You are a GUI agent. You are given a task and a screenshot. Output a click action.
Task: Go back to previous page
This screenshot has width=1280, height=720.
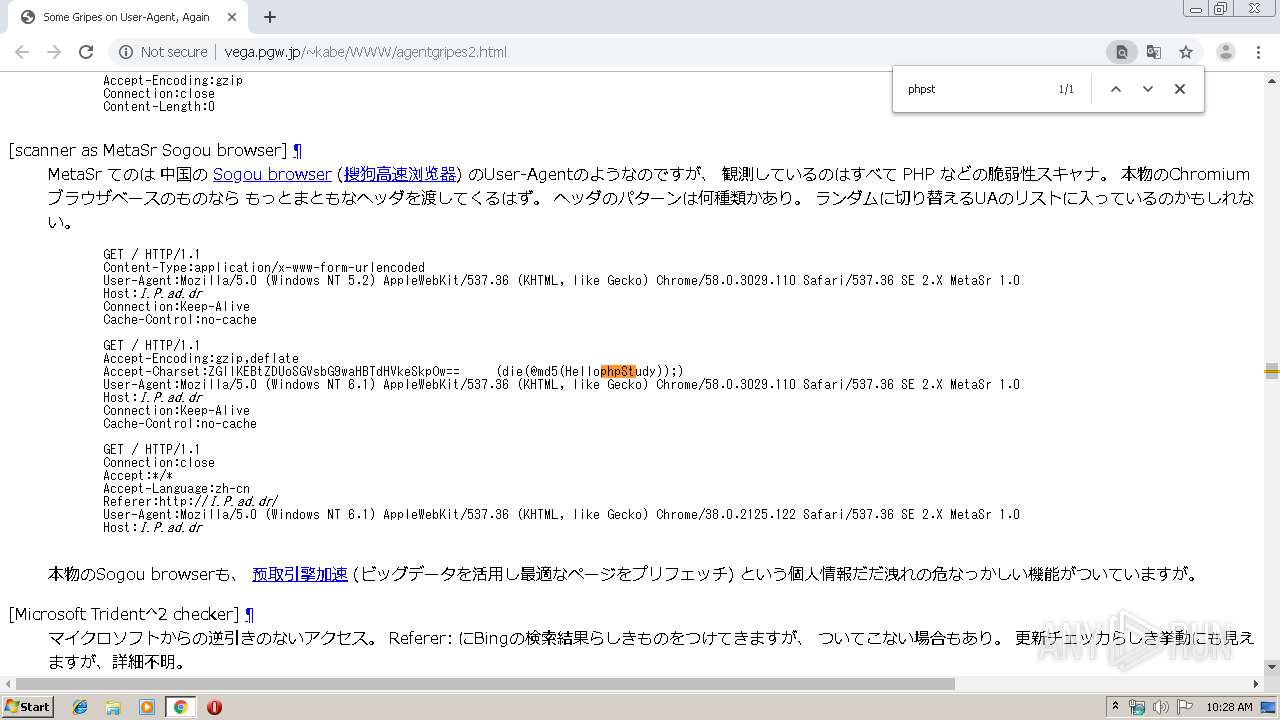point(22,52)
